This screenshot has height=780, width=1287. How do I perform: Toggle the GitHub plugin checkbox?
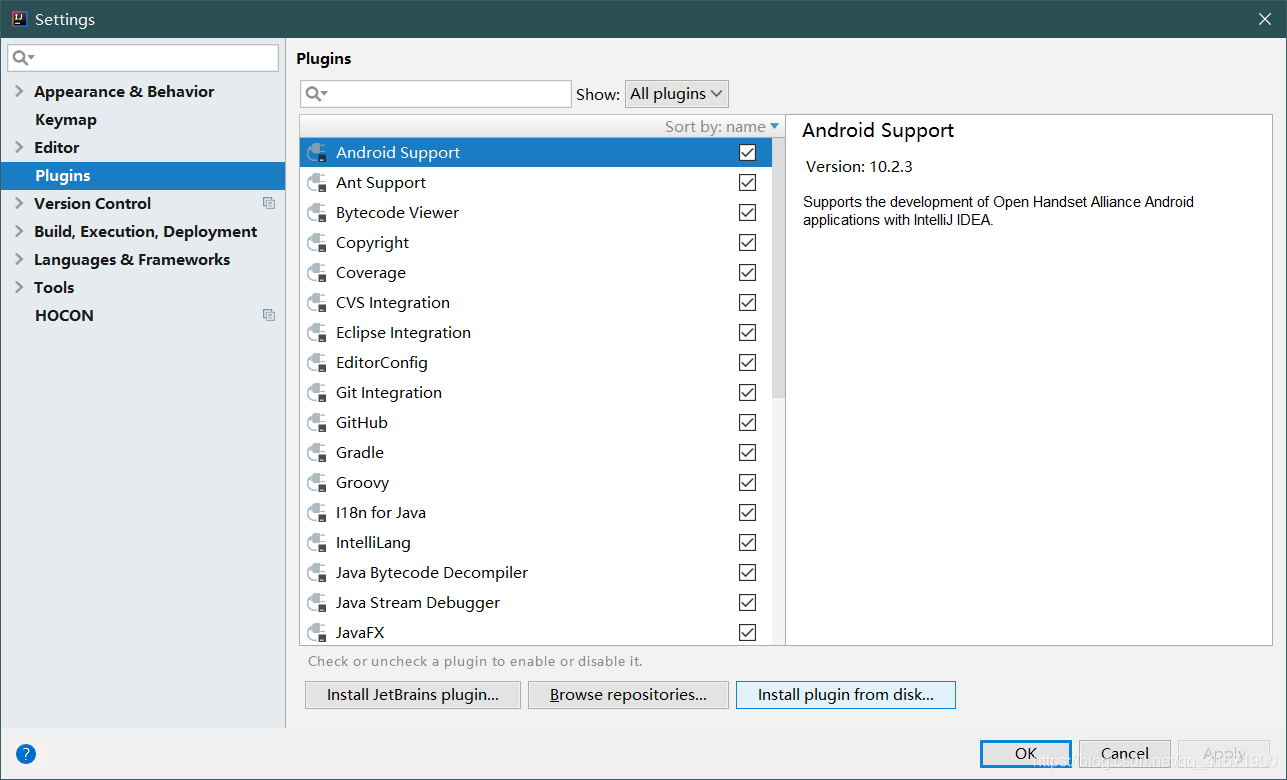click(747, 423)
